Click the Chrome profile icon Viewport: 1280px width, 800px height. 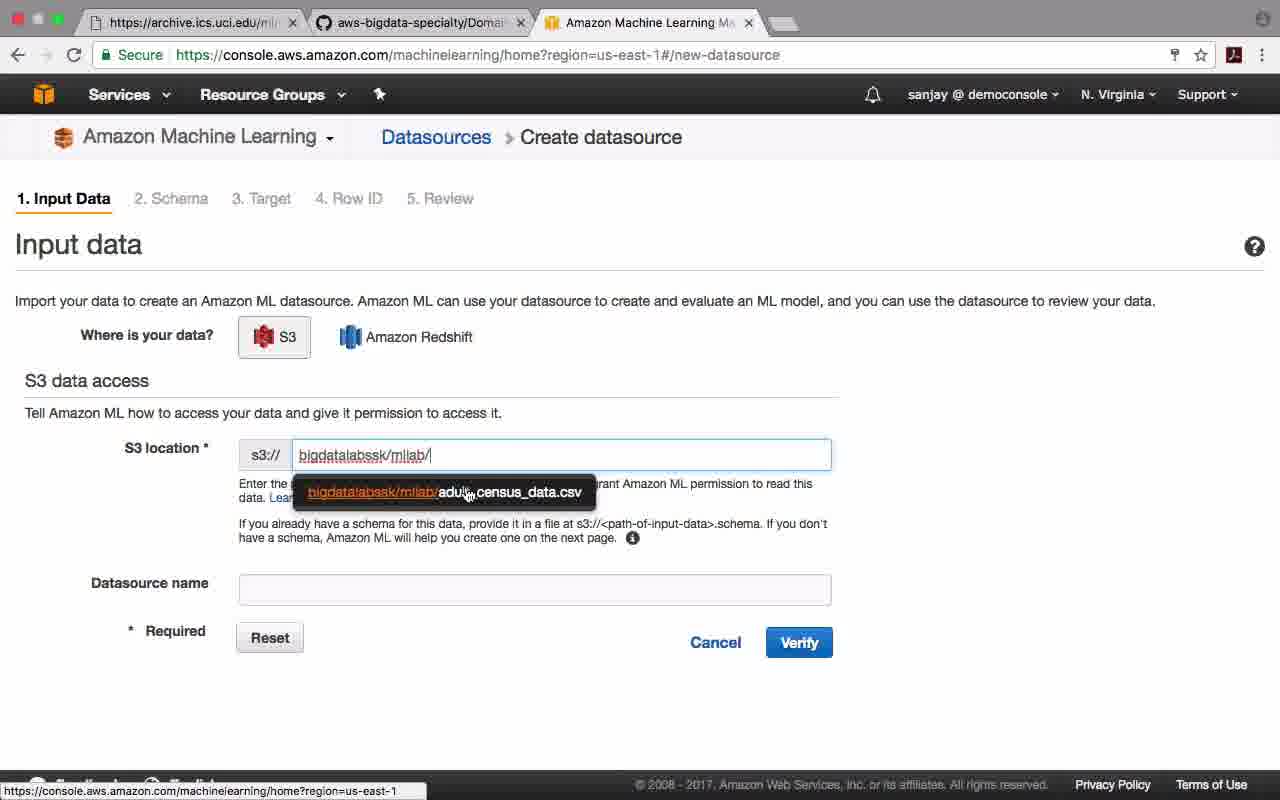click(1262, 19)
